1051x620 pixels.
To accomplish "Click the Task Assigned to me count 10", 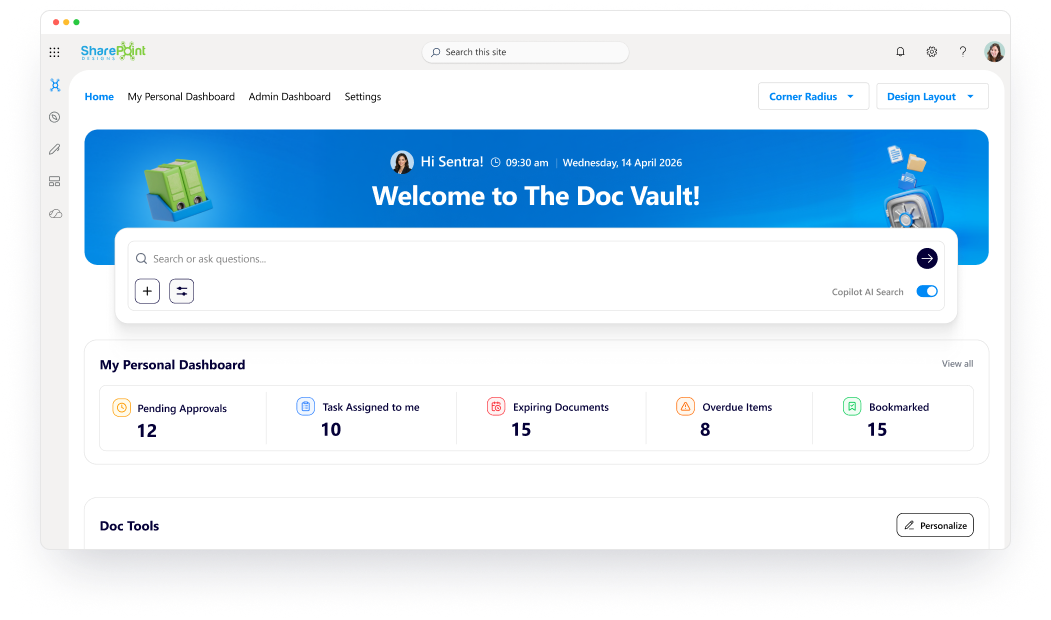I will click(331, 430).
